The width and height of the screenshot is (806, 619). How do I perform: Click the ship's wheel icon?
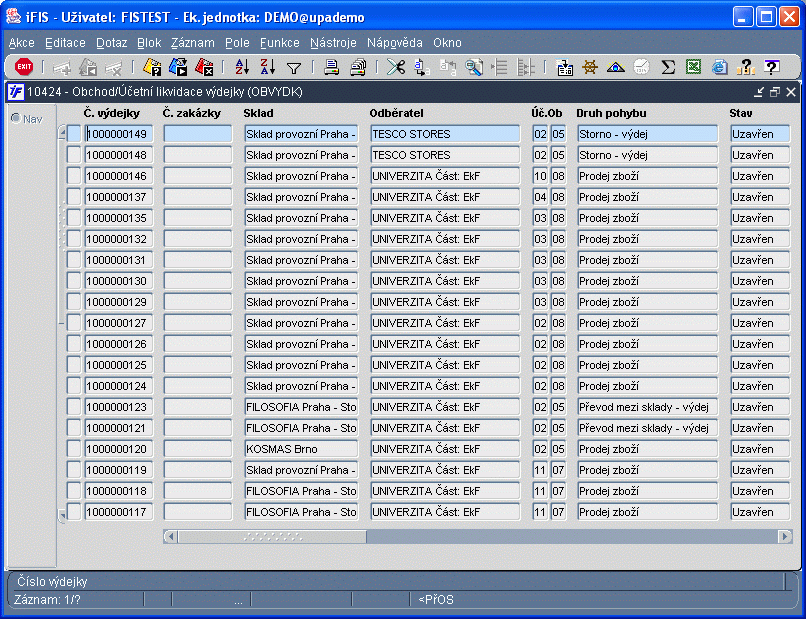point(590,67)
